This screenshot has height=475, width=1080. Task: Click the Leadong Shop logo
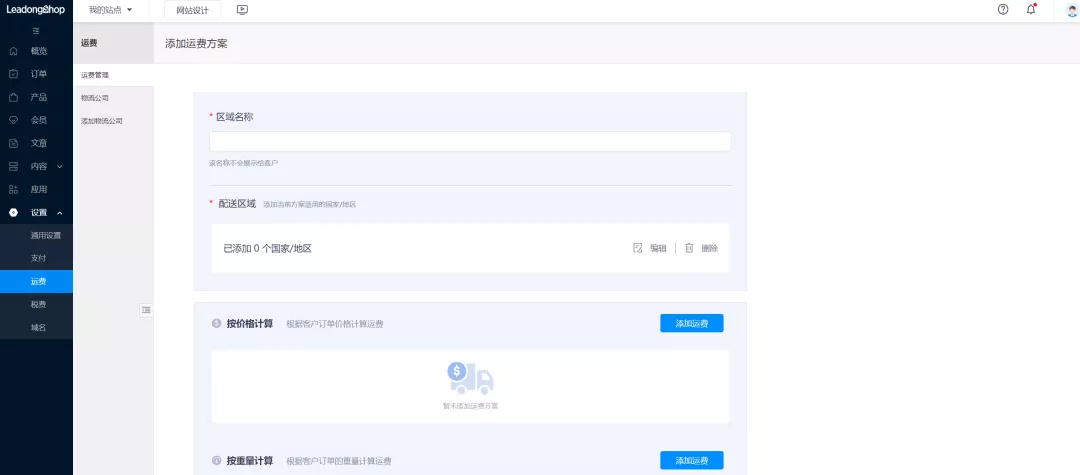pos(35,10)
